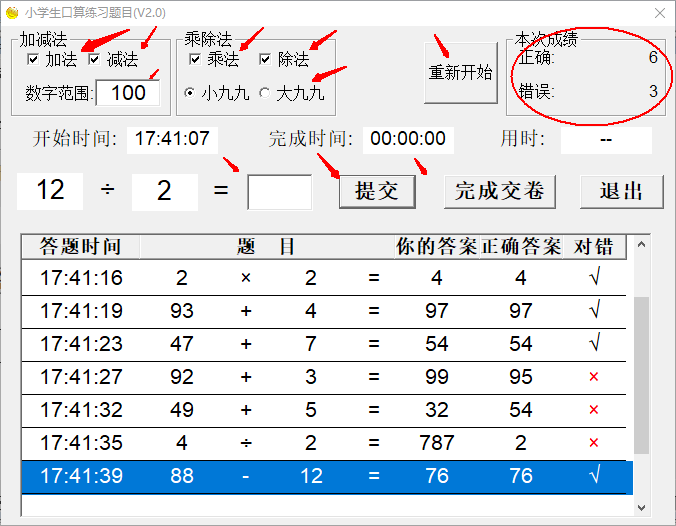This screenshot has width=676, height=526.
Task: Click the user answer 32 in 49+5 row
Action: (x=437, y=410)
